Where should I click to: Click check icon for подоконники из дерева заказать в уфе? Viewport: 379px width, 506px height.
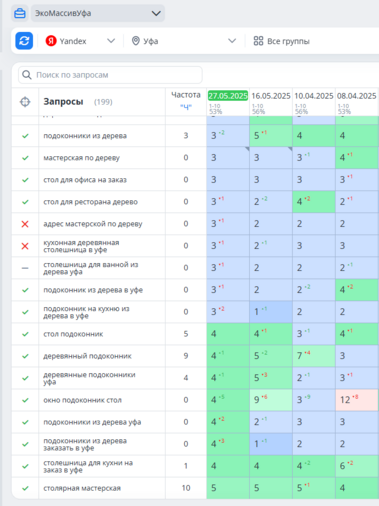coord(25,444)
